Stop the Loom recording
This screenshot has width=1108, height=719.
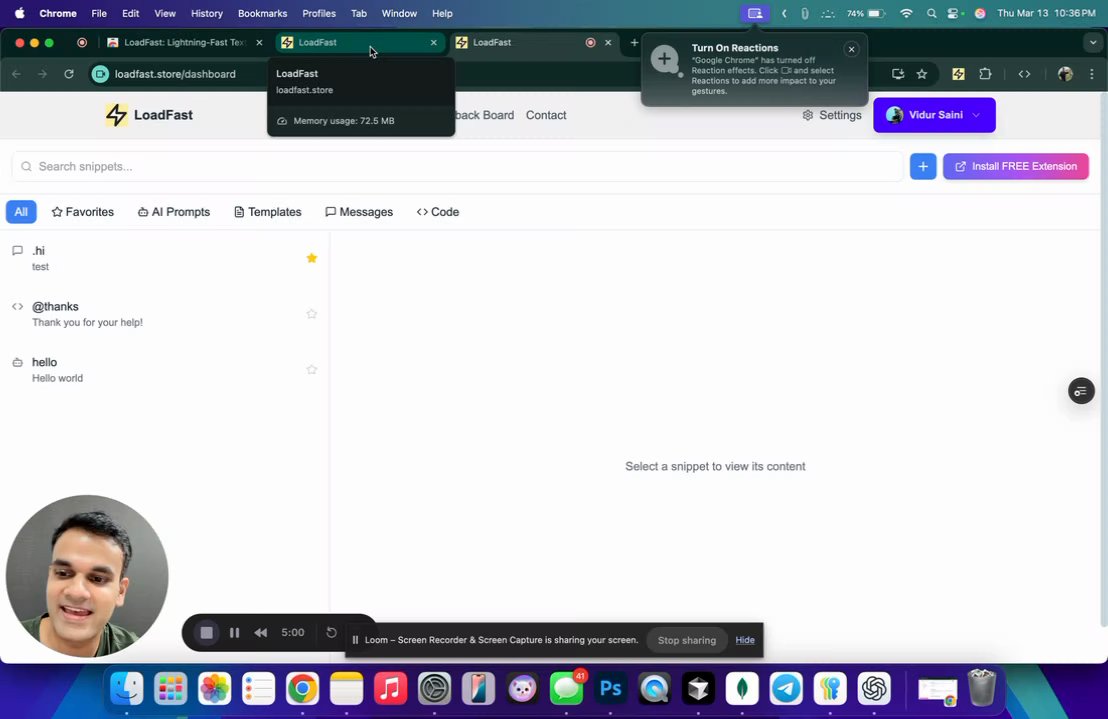[206, 633]
